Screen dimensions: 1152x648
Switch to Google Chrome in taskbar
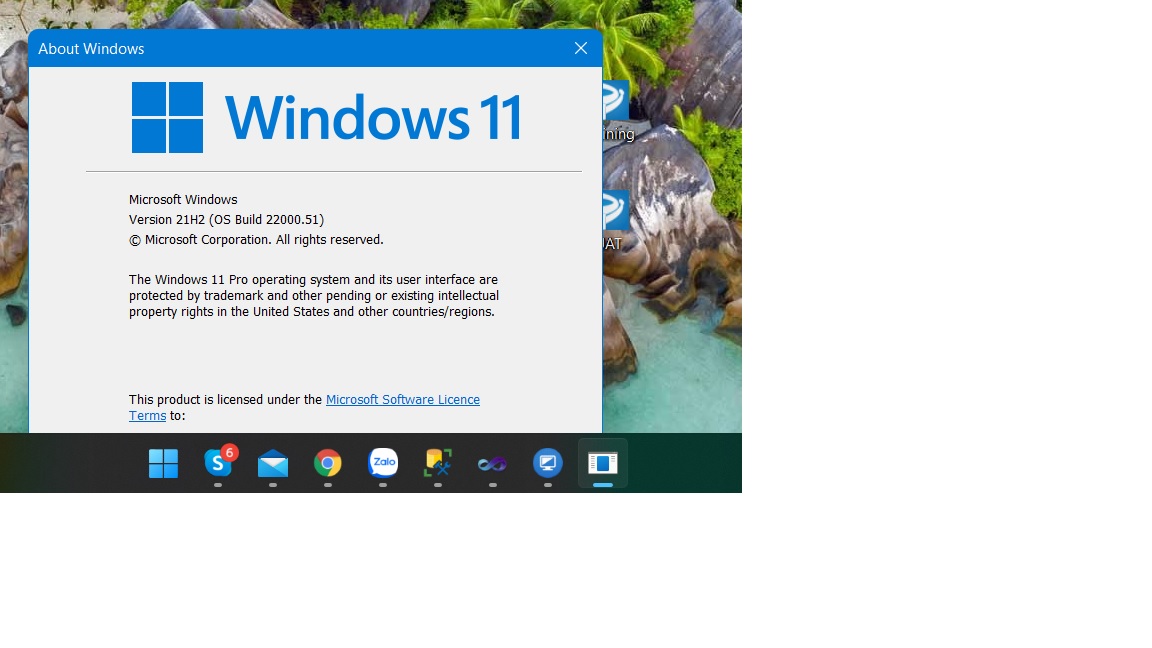point(328,464)
